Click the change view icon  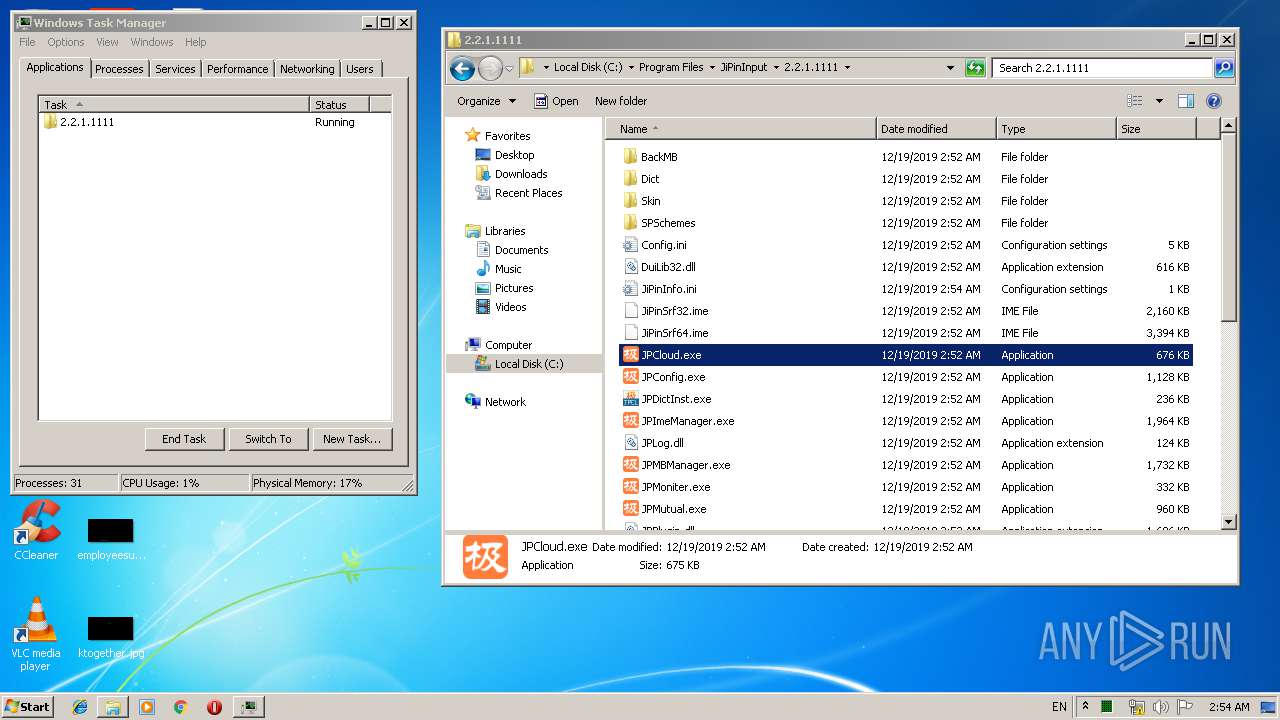click(x=1135, y=101)
